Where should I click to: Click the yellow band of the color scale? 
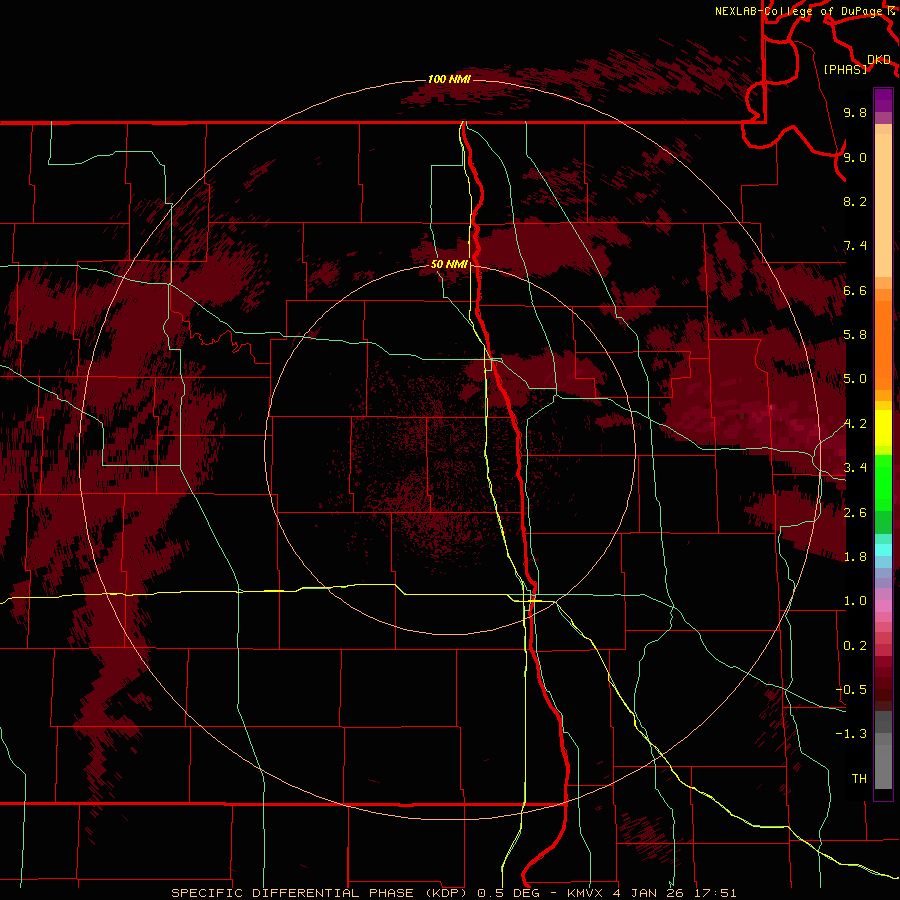(x=883, y=428)
